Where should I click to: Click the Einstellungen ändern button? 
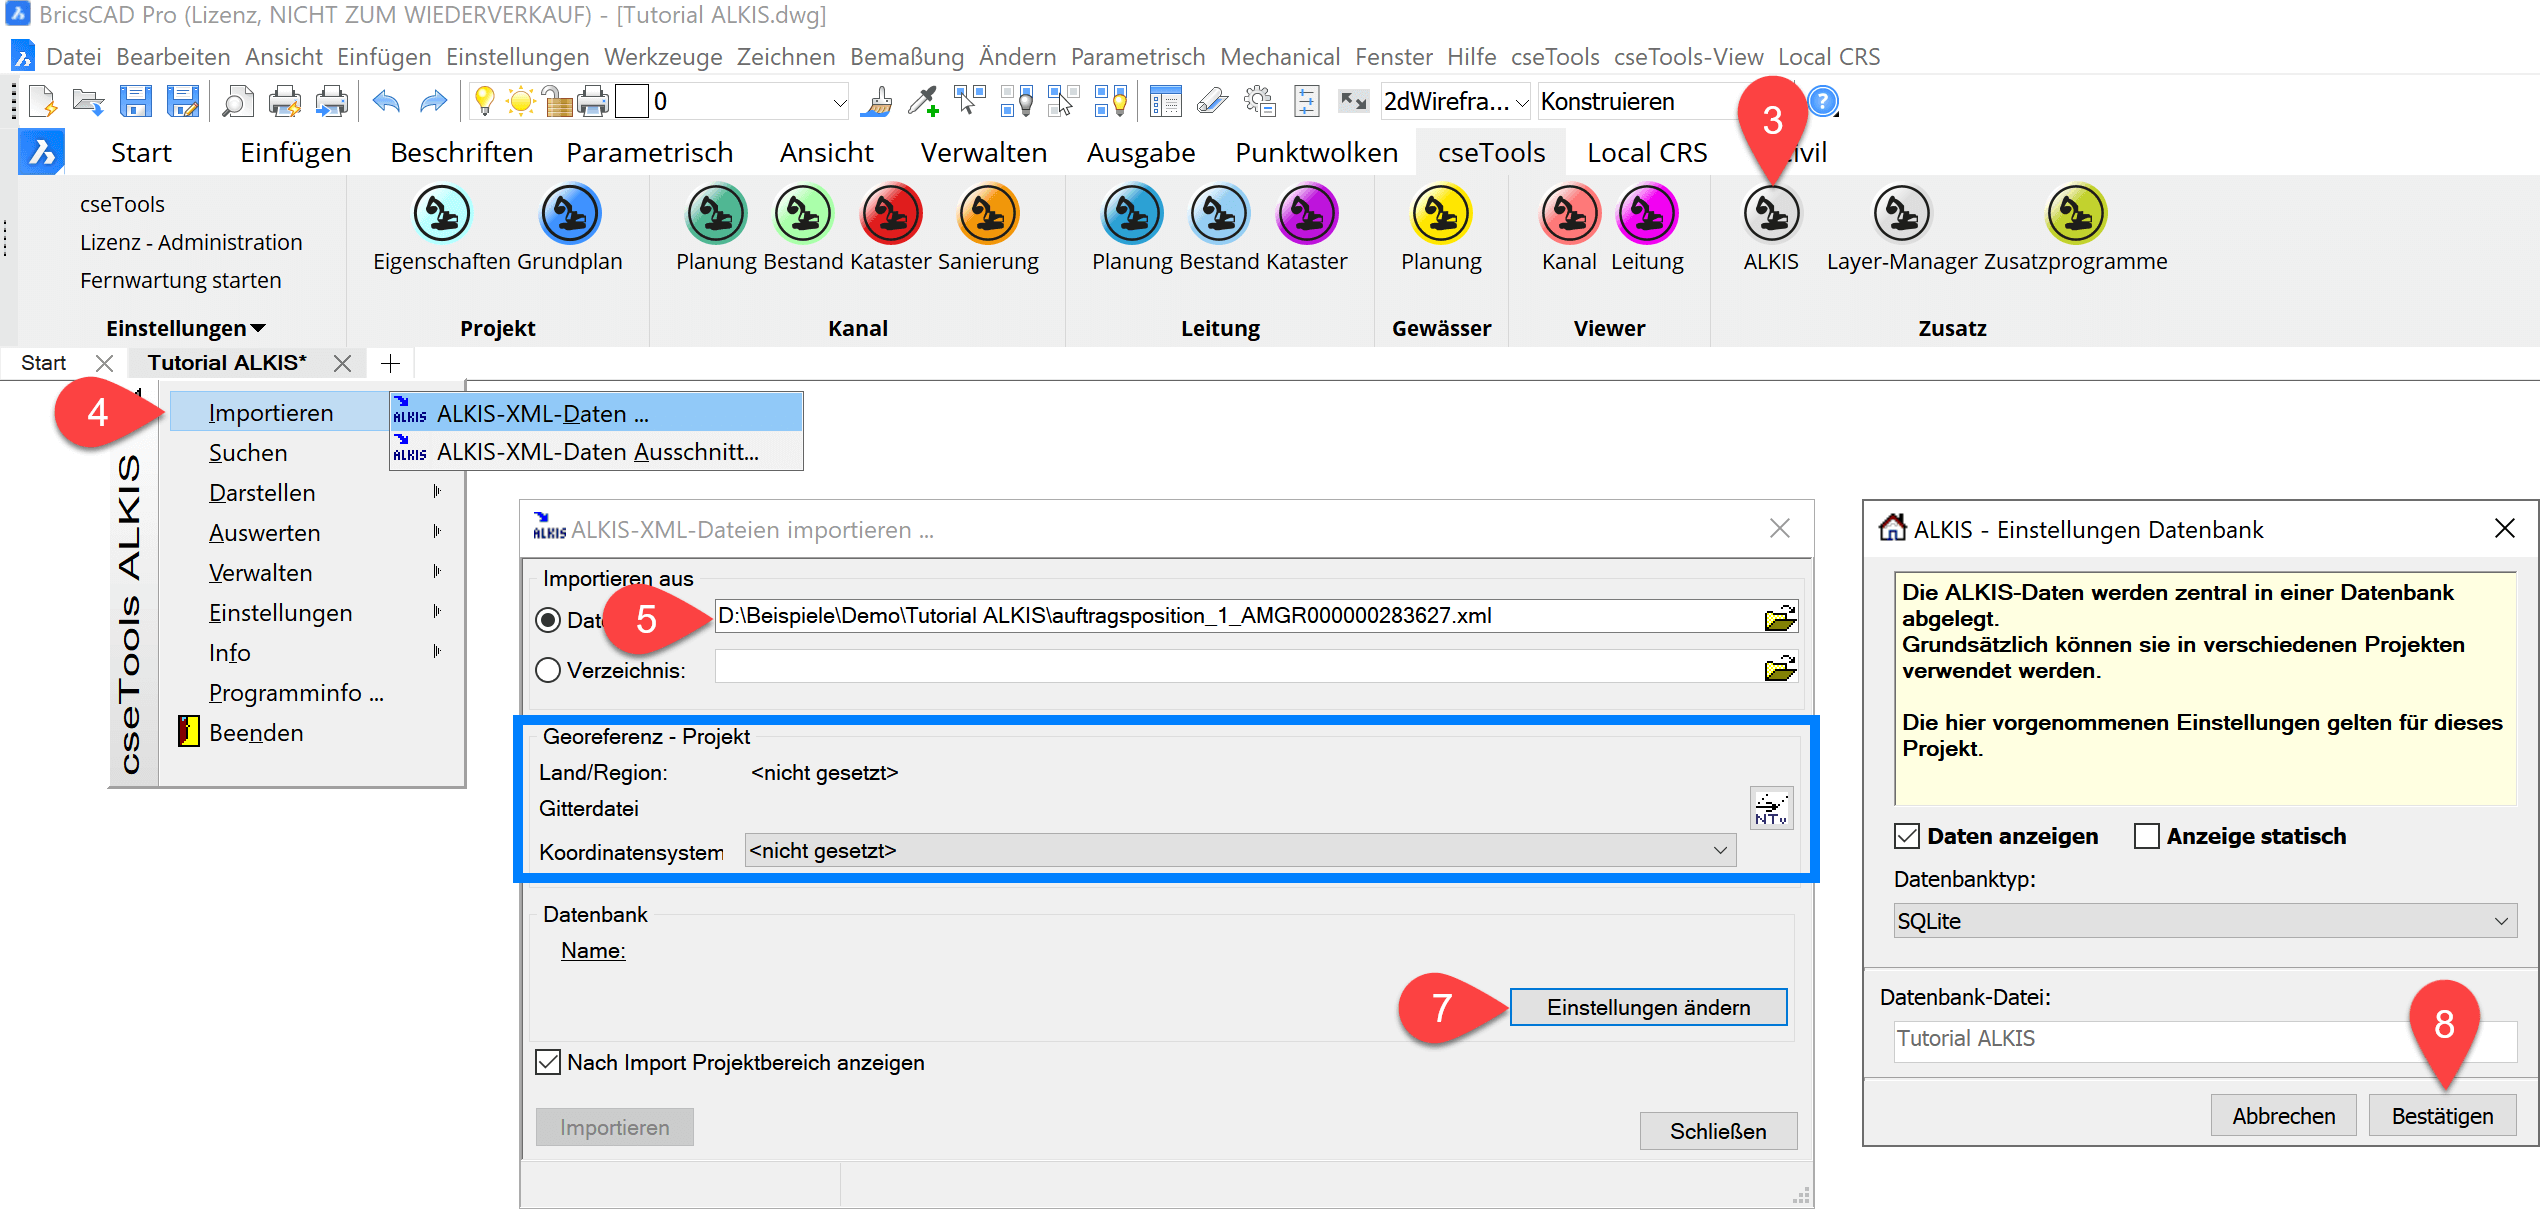coord(1648,1007)
